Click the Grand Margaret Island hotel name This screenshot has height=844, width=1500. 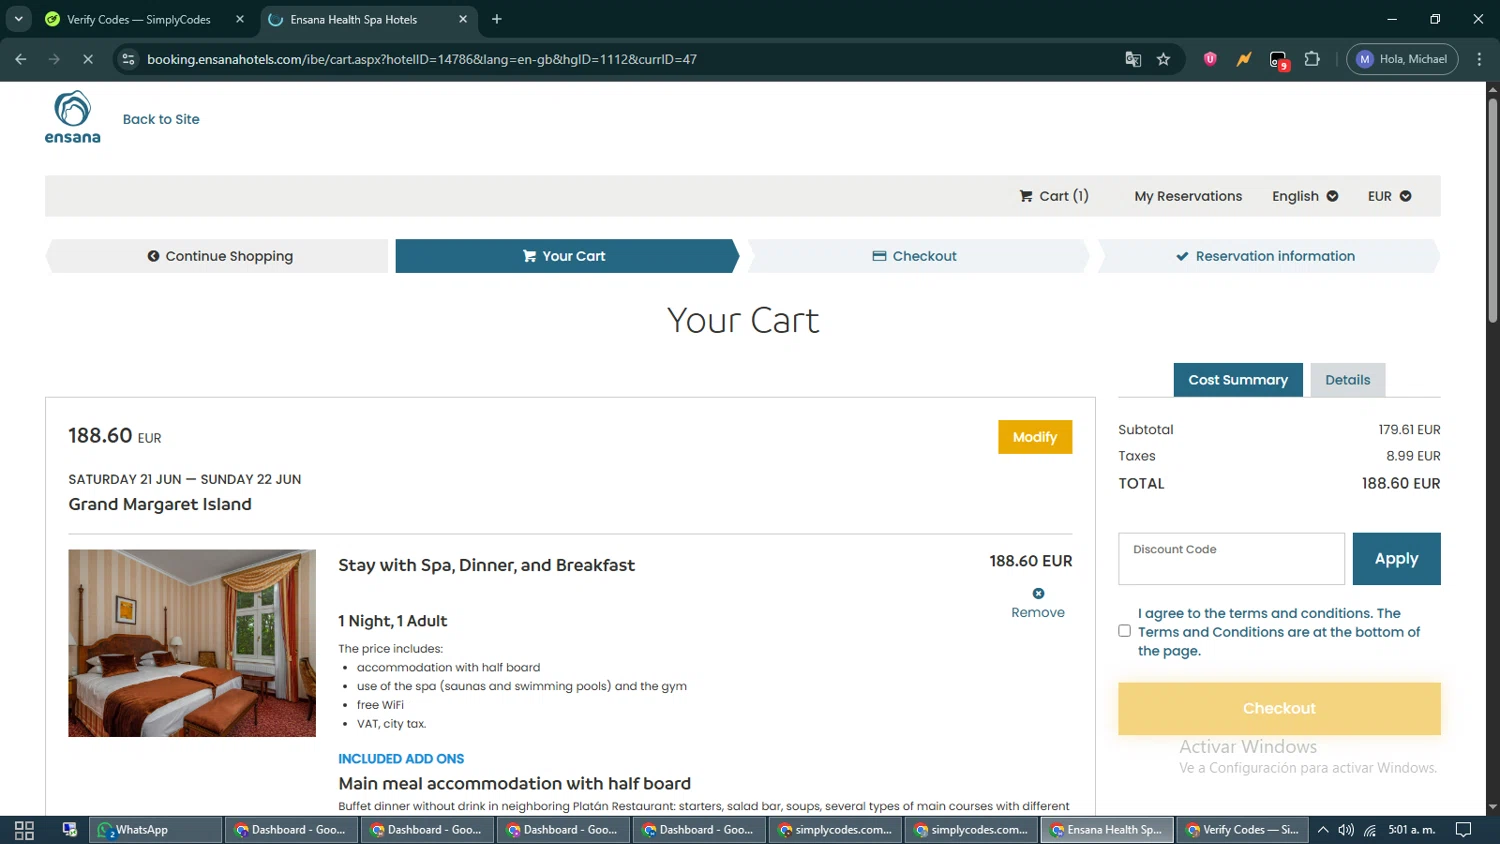point(160,505)
